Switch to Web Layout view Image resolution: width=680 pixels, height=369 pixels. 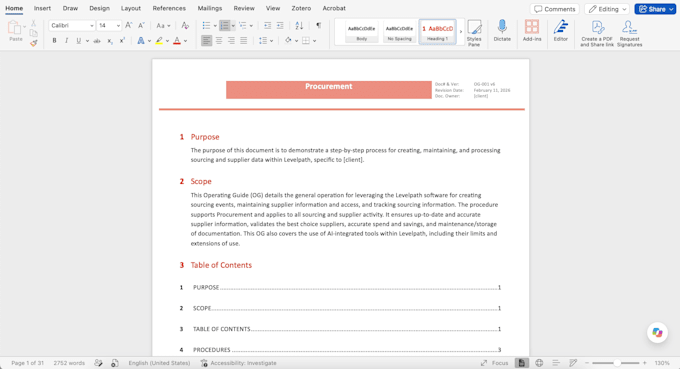tap(539, 363)
